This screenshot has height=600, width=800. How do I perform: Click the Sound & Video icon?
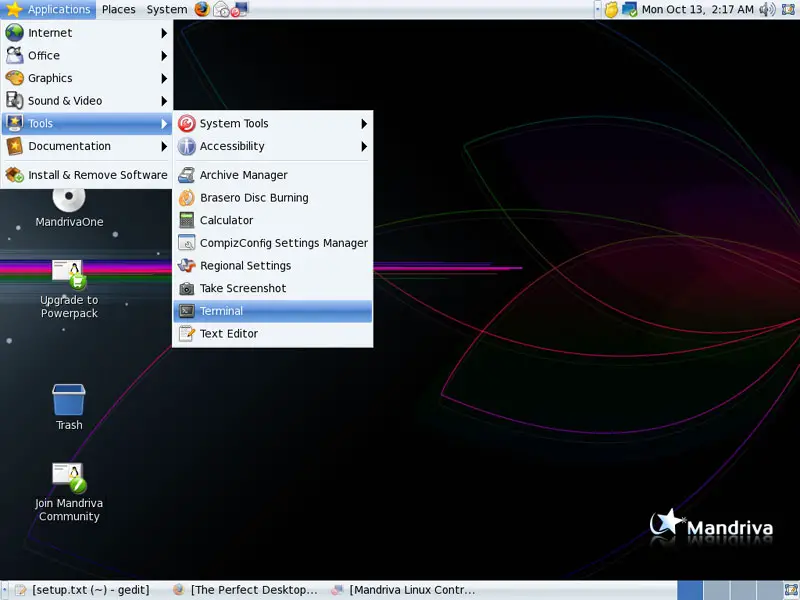click(14, 101)
